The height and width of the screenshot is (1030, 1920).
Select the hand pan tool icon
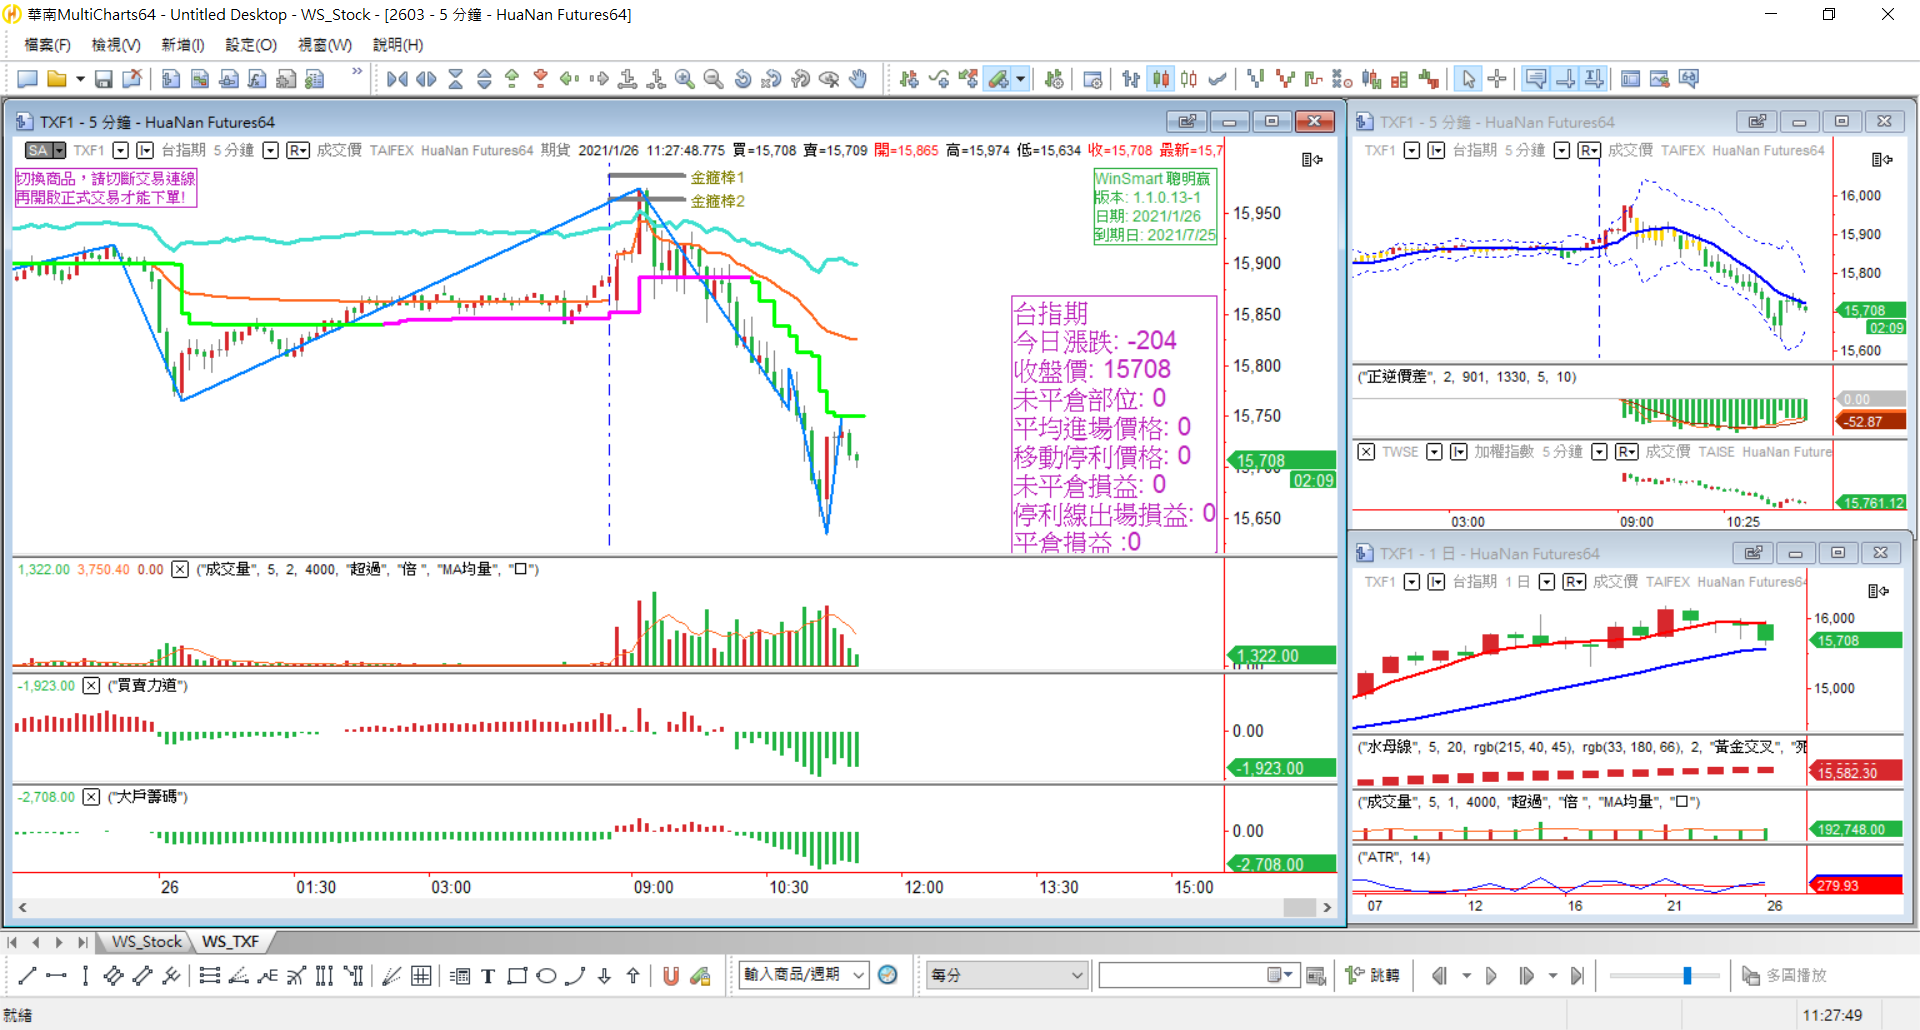pos(859,79)
